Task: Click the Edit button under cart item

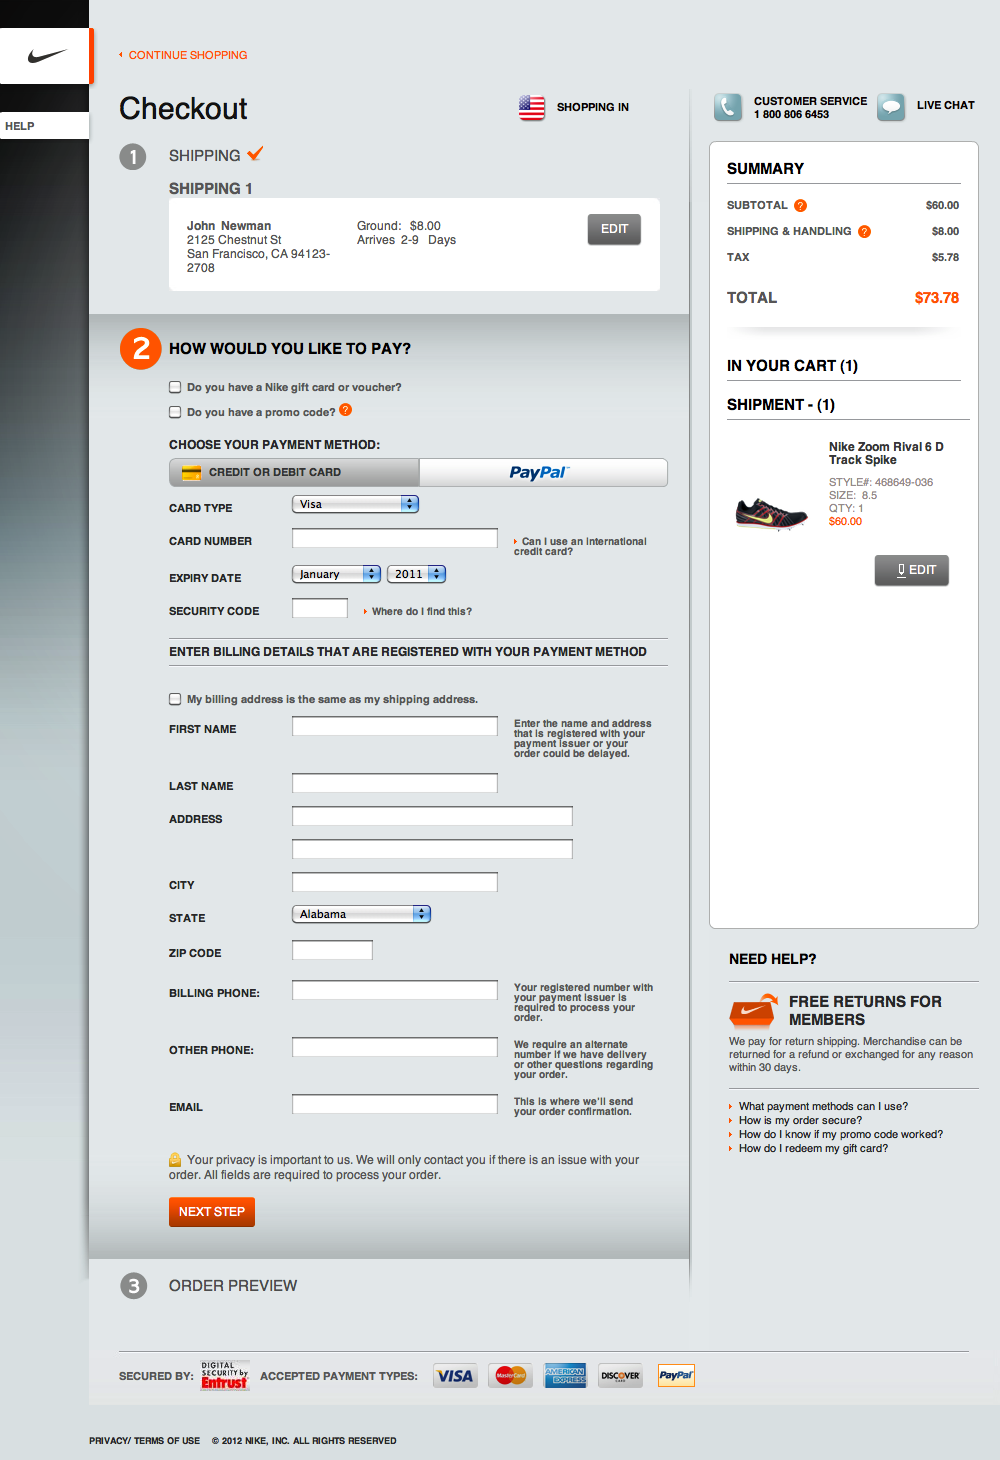Action: coord(912,570)
